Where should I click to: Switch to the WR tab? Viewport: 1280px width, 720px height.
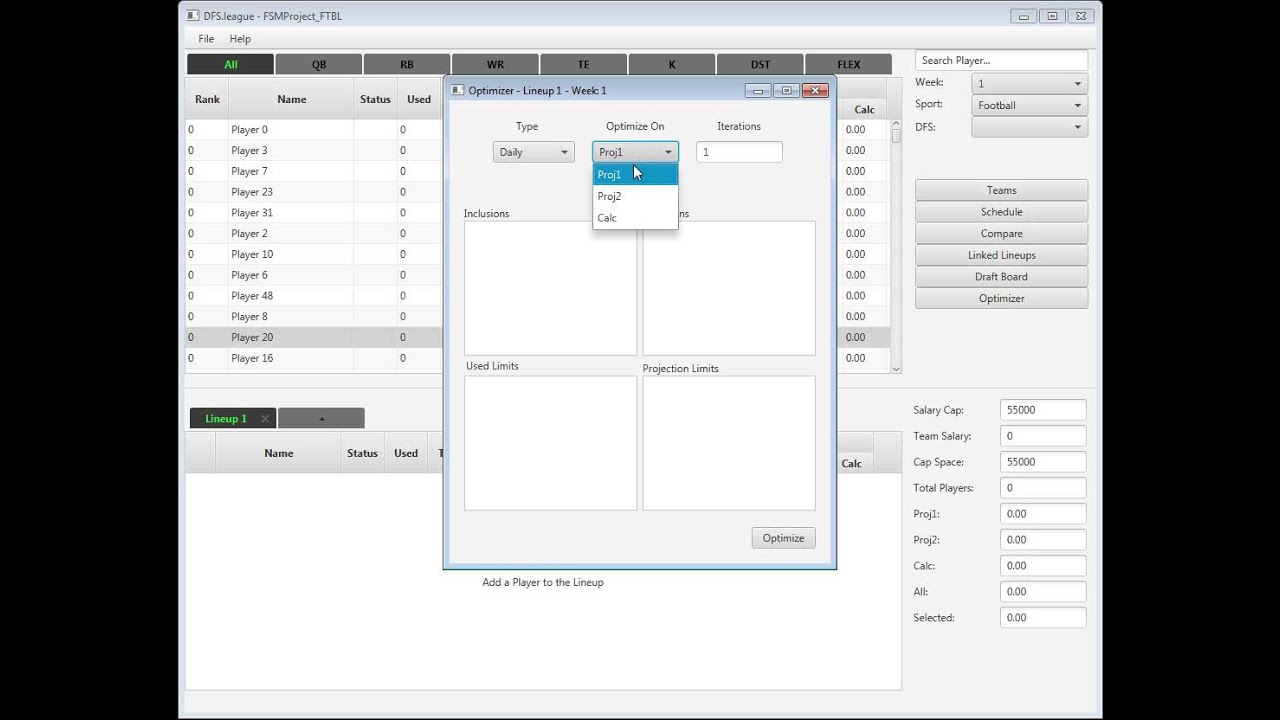[x=495, y=64]
